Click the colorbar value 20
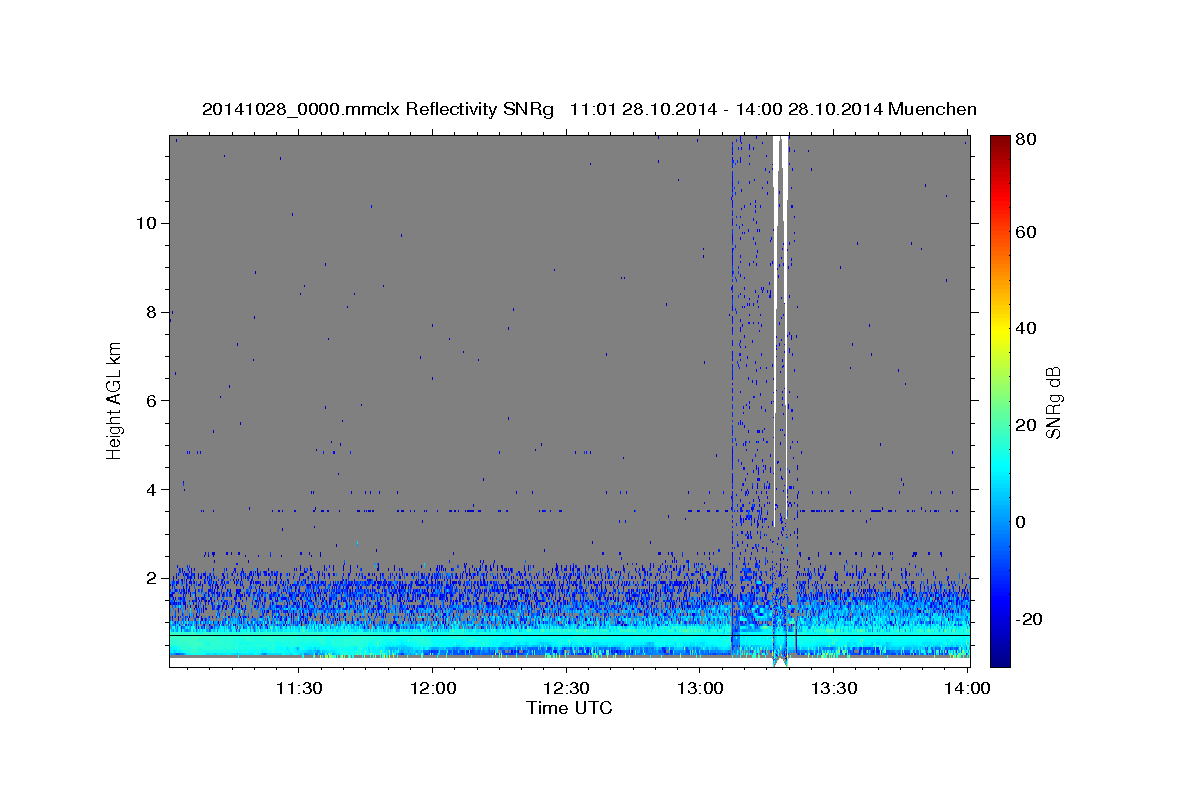1200x800 pixels. [1025, 425]
